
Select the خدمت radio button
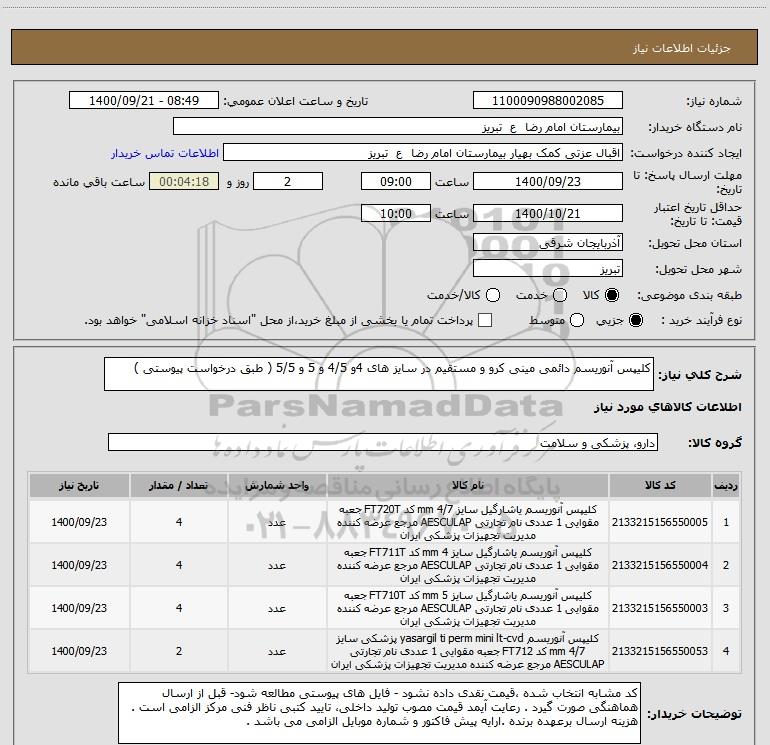tap(560, 295)
